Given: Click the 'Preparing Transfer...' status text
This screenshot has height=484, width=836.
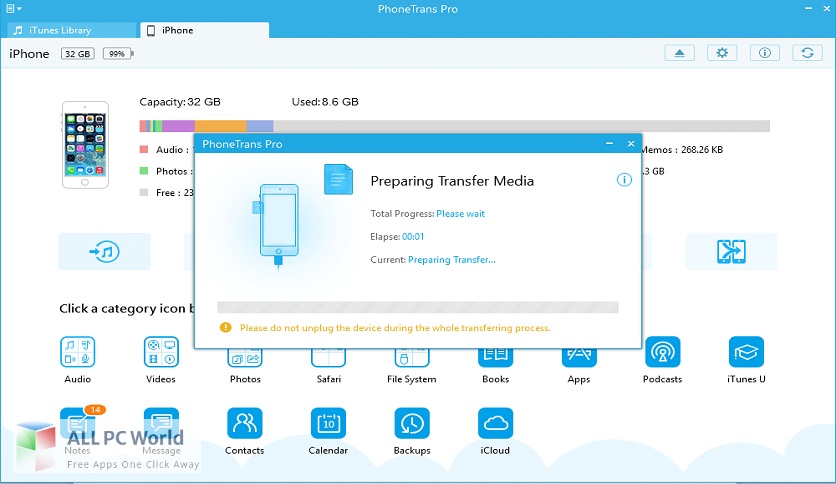Looking at the screenshot, I should tap(452, 260).
